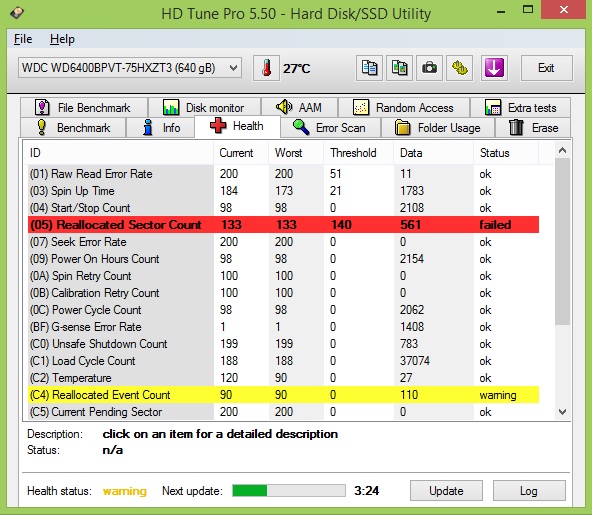Select the Reallocated Event Count warning row
The height and width of the screenshot is (515, 592).
pos(283,395)
